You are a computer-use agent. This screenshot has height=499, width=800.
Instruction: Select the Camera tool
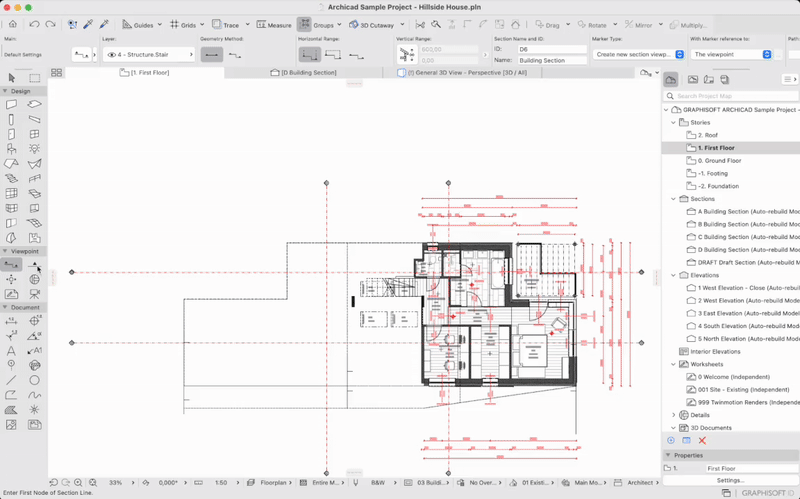[x=34, y=294]
